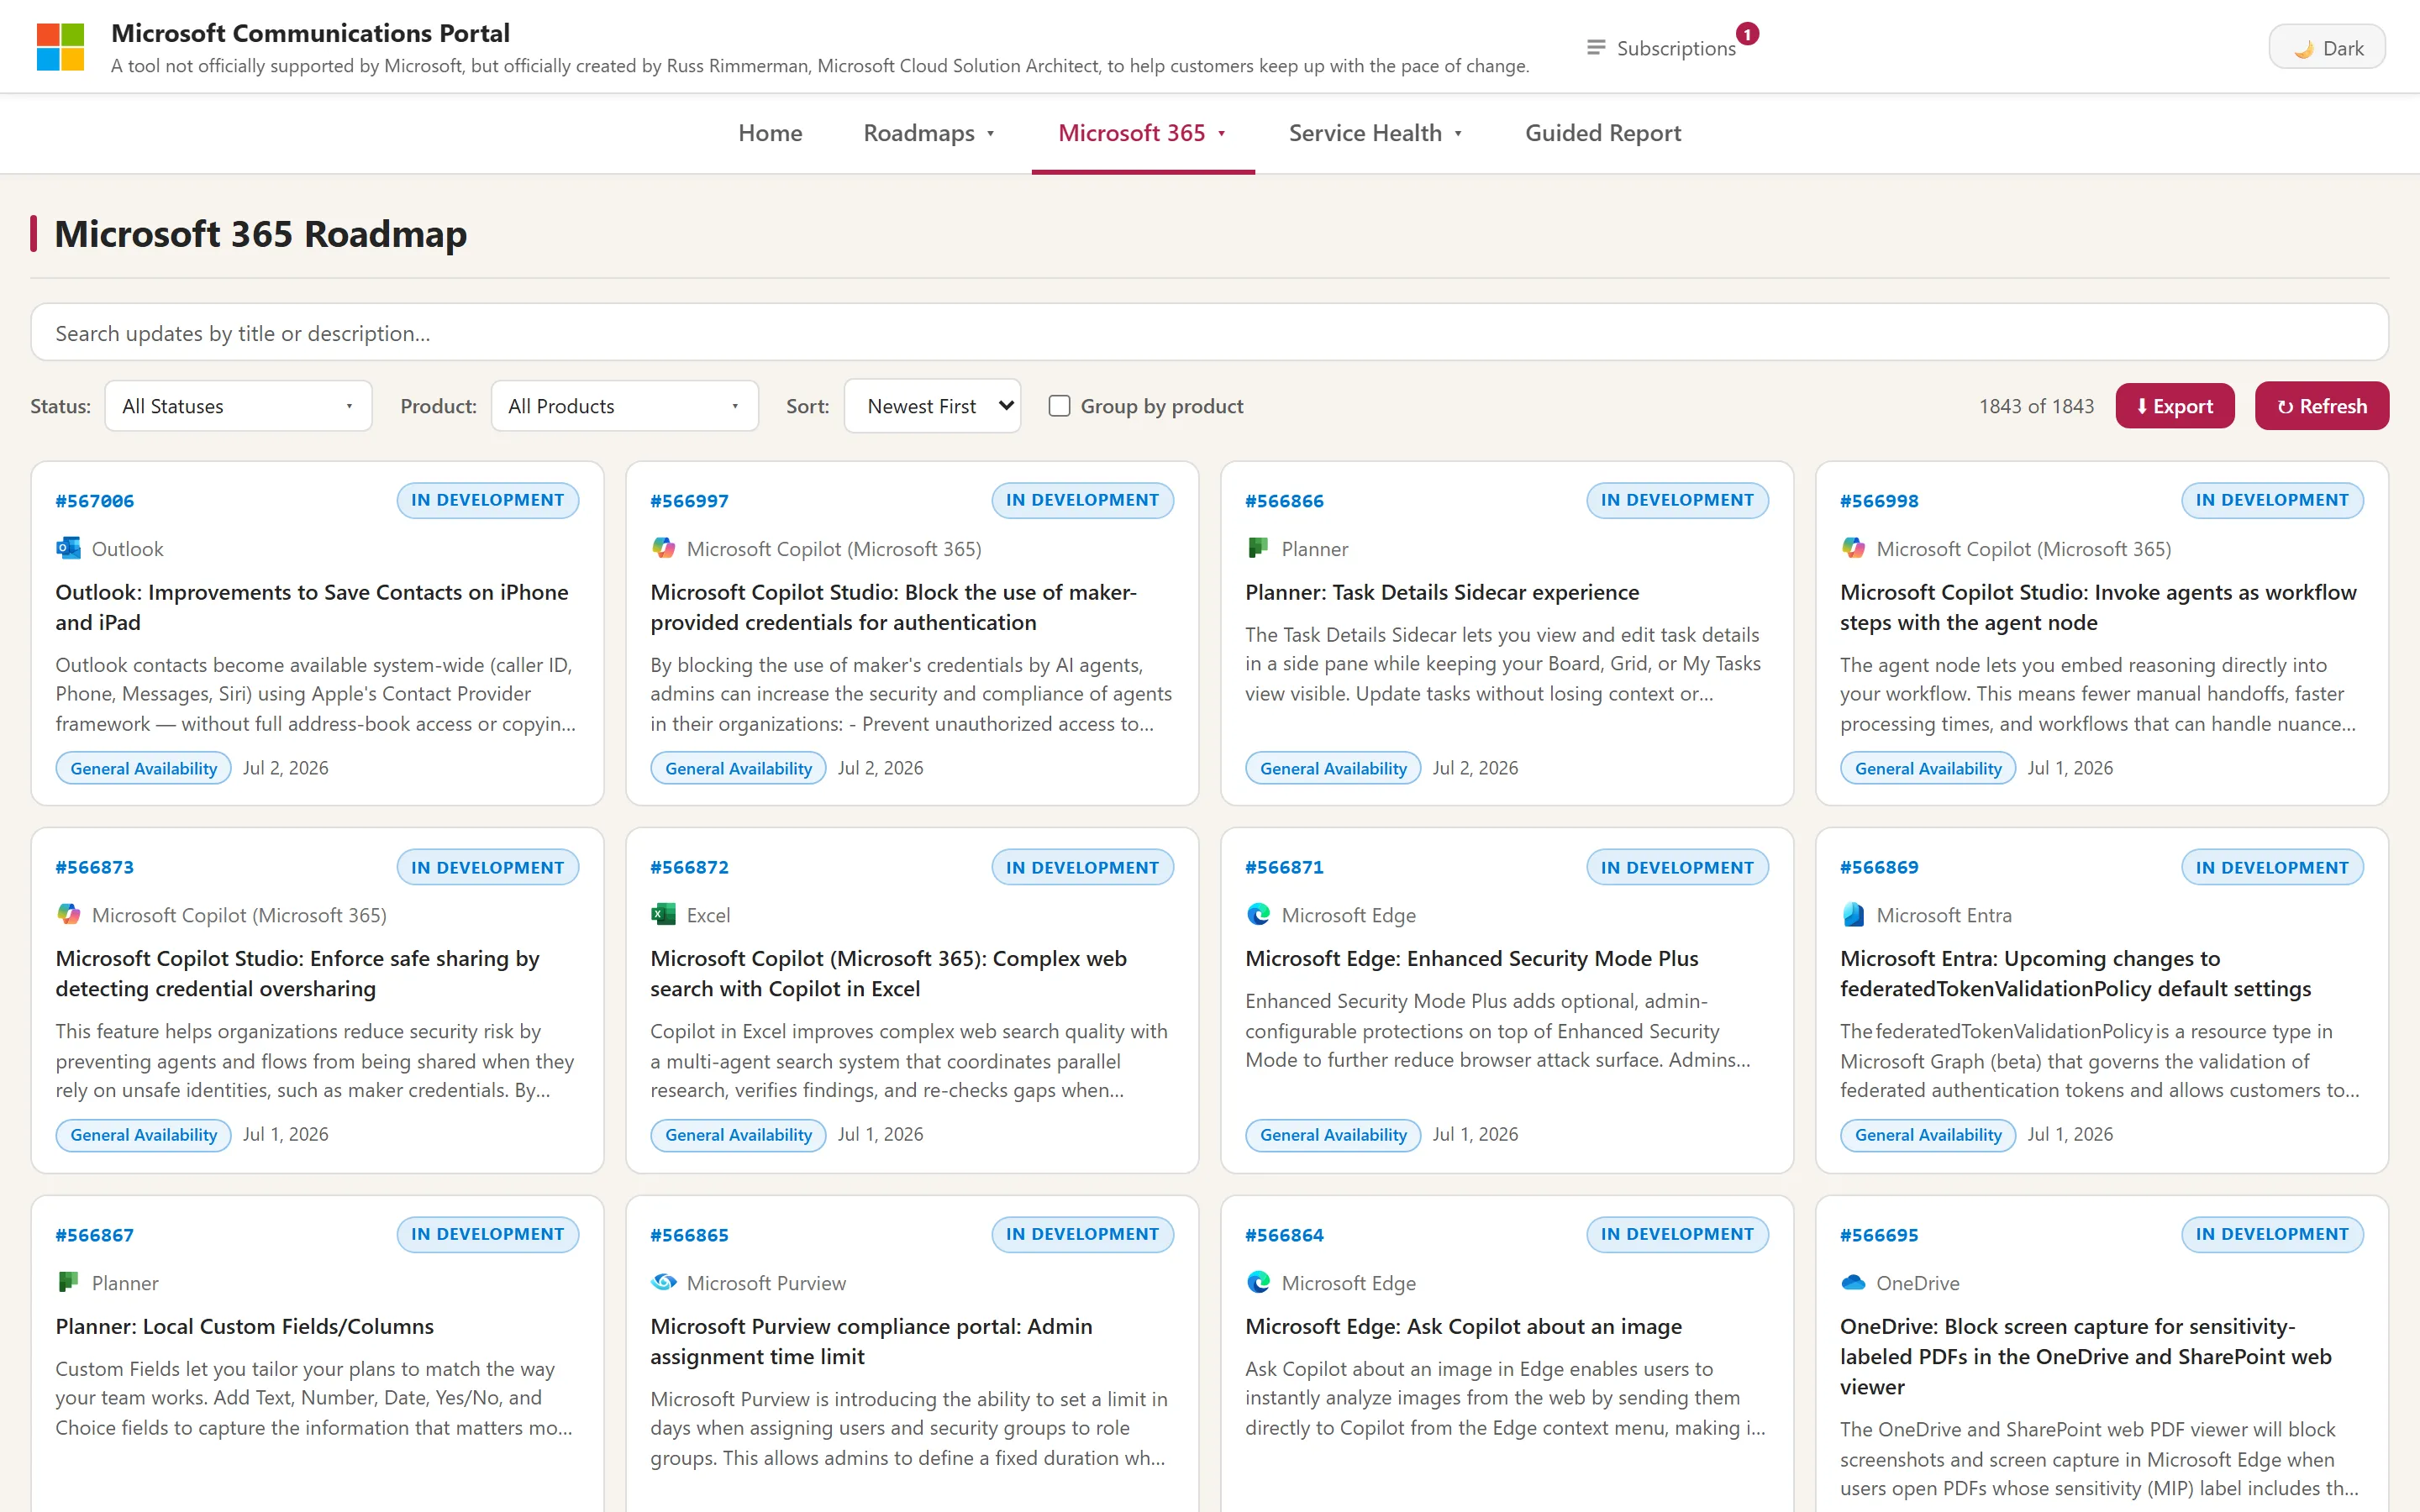Open the Service Health menu

(1376, 133)
